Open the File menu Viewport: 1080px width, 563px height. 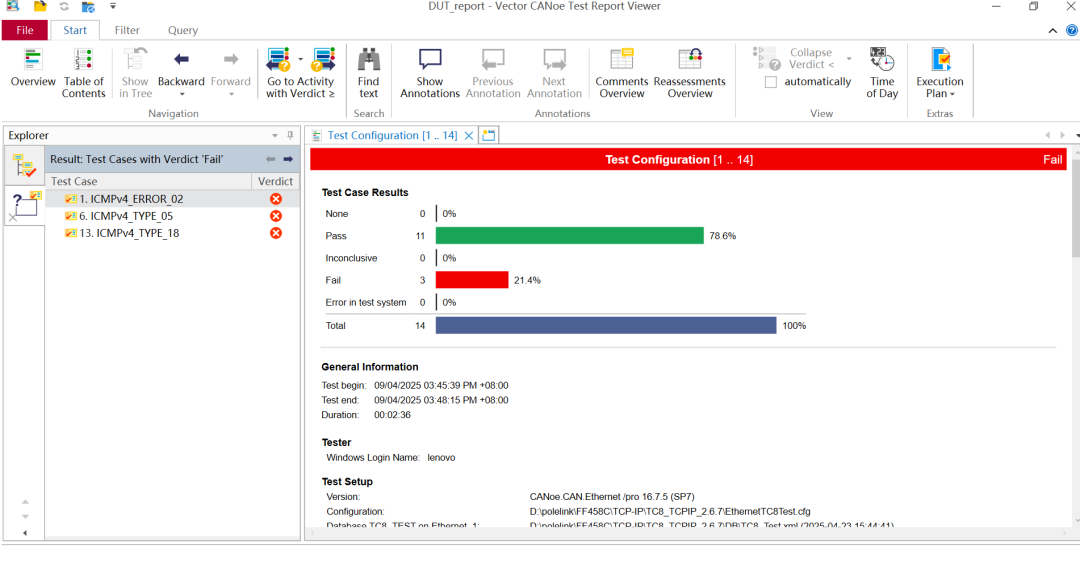coord(25,30)
